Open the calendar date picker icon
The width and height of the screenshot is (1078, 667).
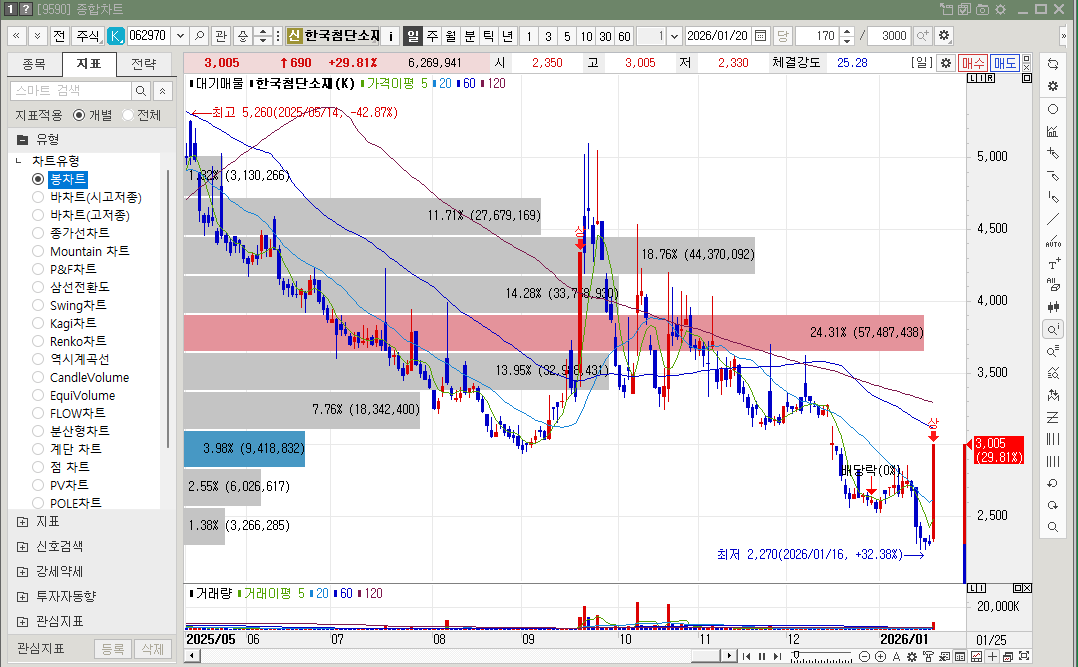(x=760, y=36)
